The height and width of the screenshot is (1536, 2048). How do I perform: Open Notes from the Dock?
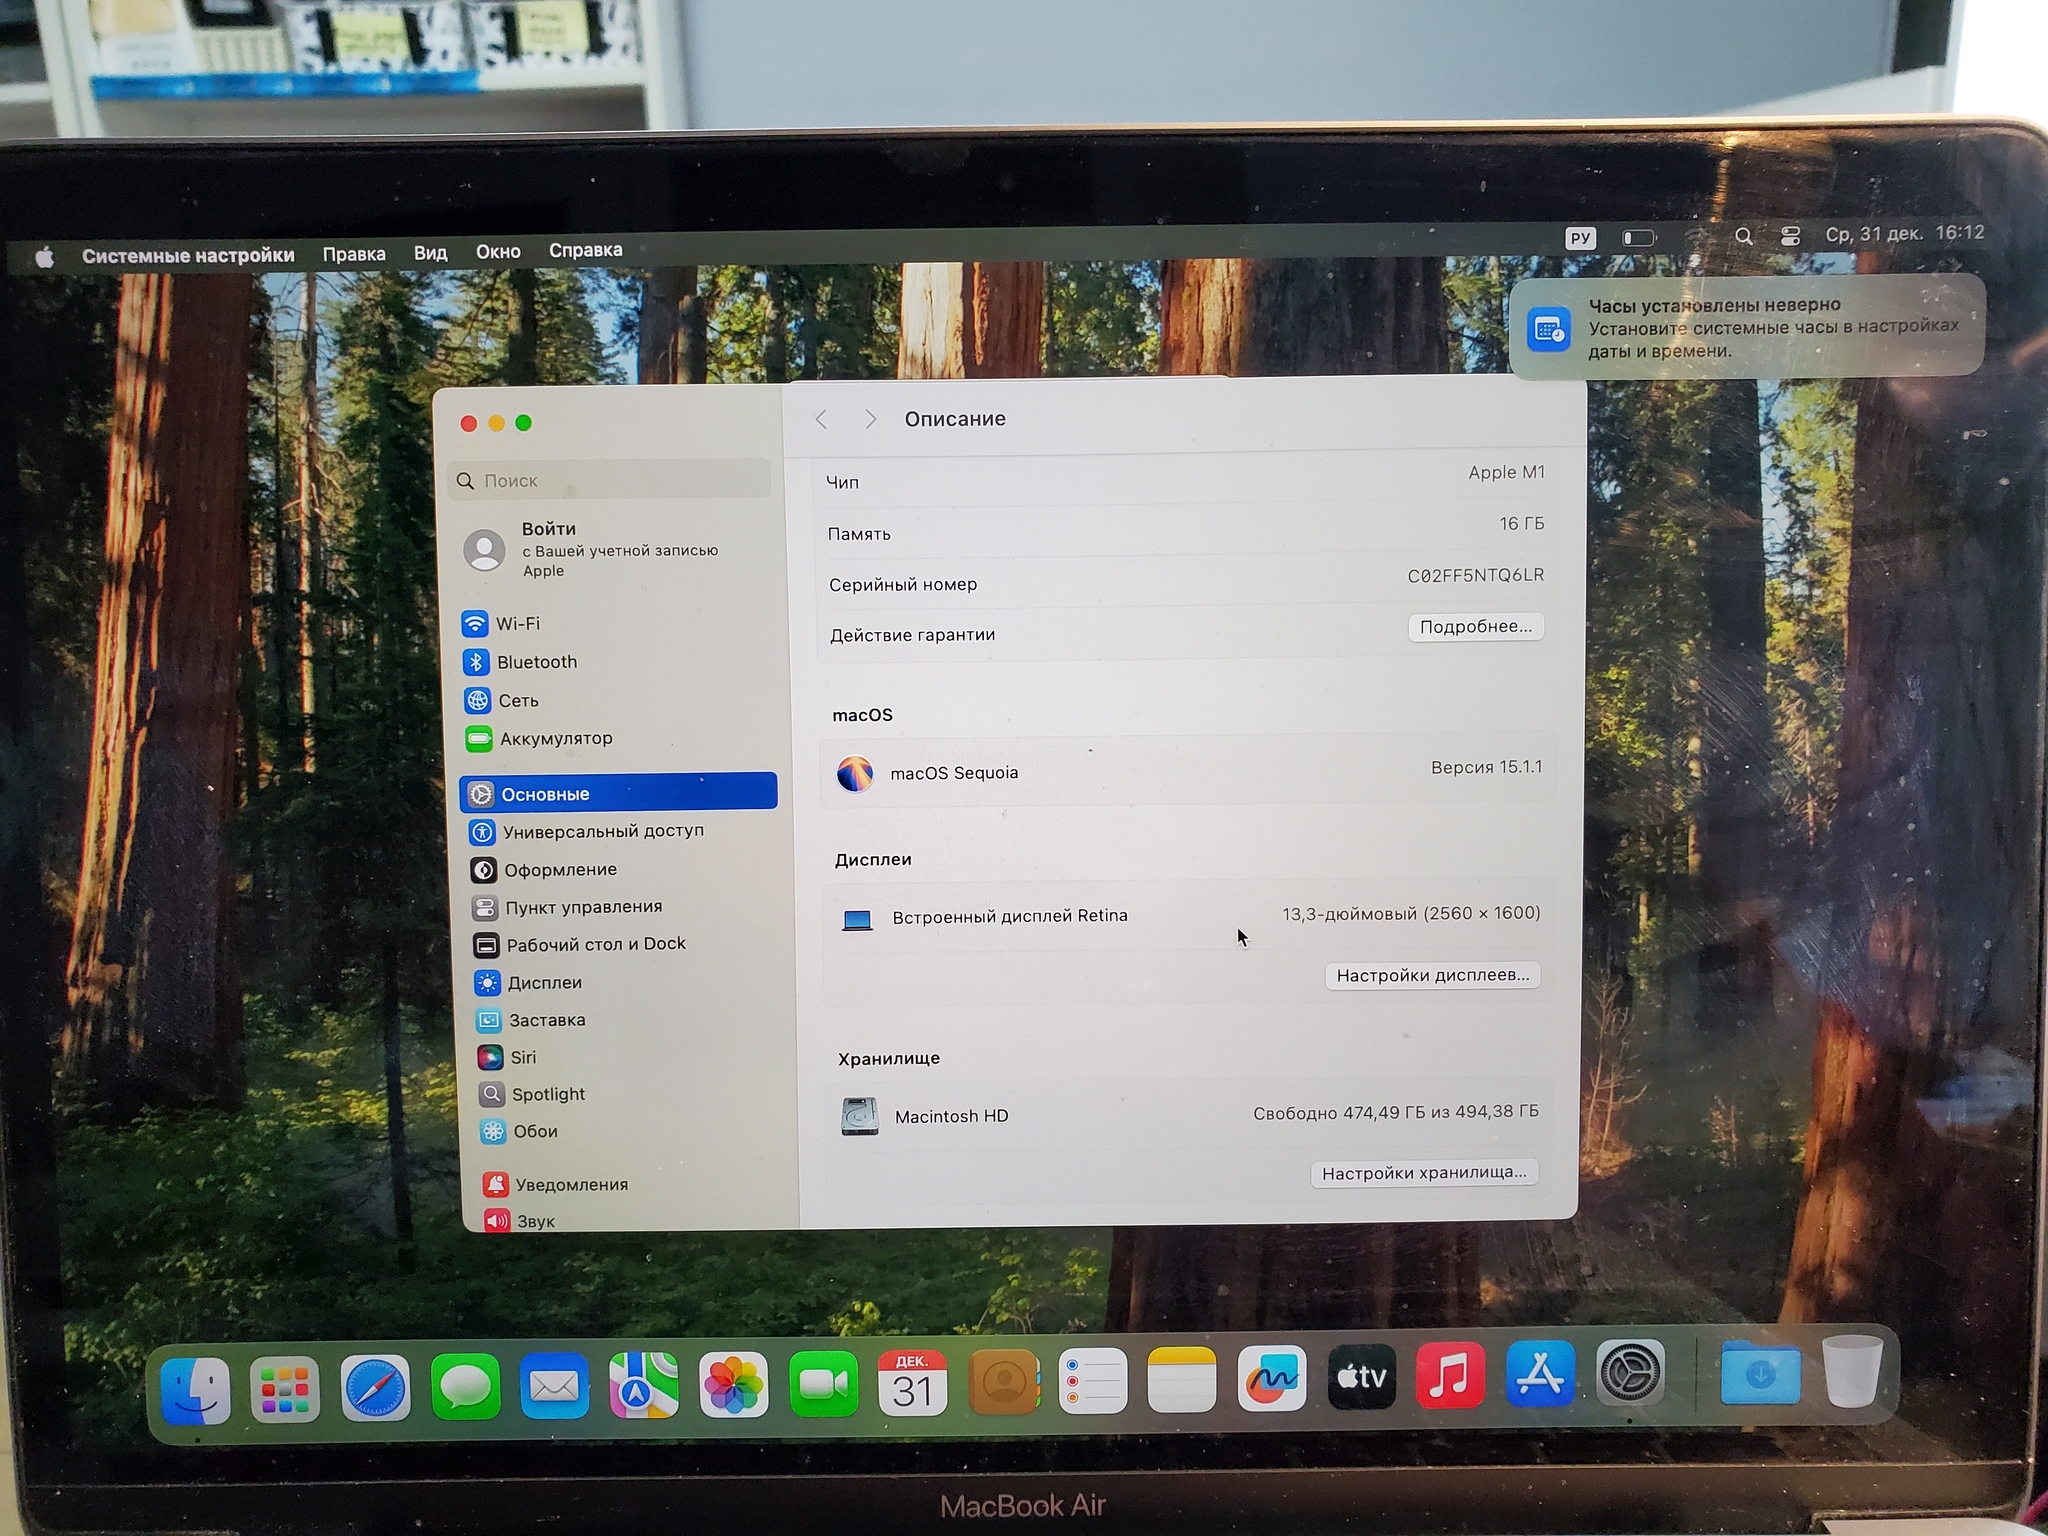tap(1182, 1381)
